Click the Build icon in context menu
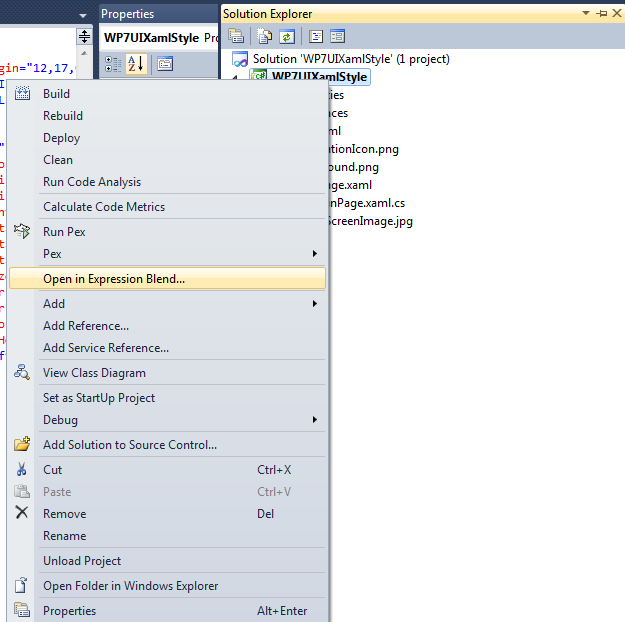 (x=22, y=93)
